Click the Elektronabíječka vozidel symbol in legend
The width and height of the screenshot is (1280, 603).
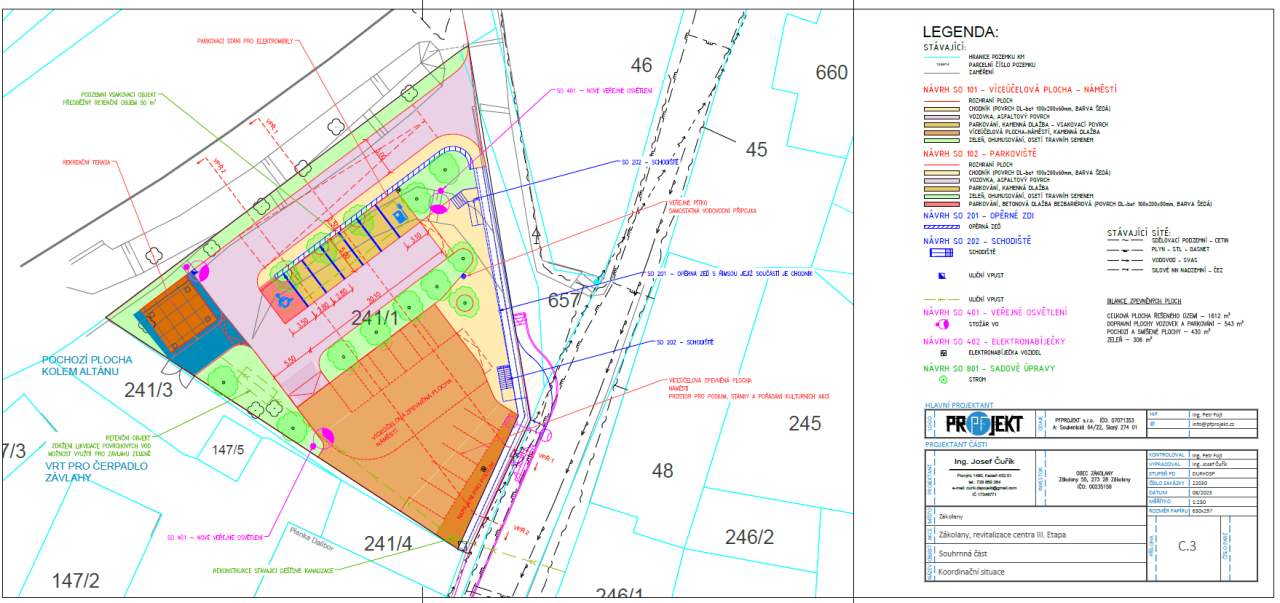pyautogui.click(x=942, y=353)
